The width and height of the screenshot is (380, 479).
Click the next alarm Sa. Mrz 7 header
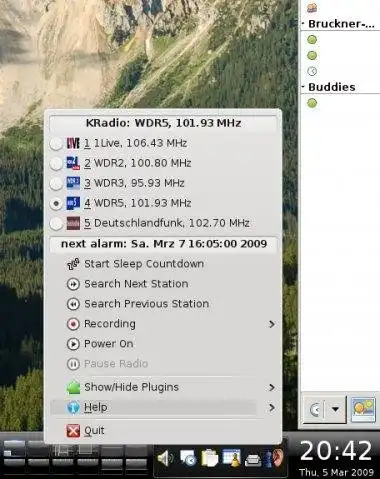click(x=164, y=244)
